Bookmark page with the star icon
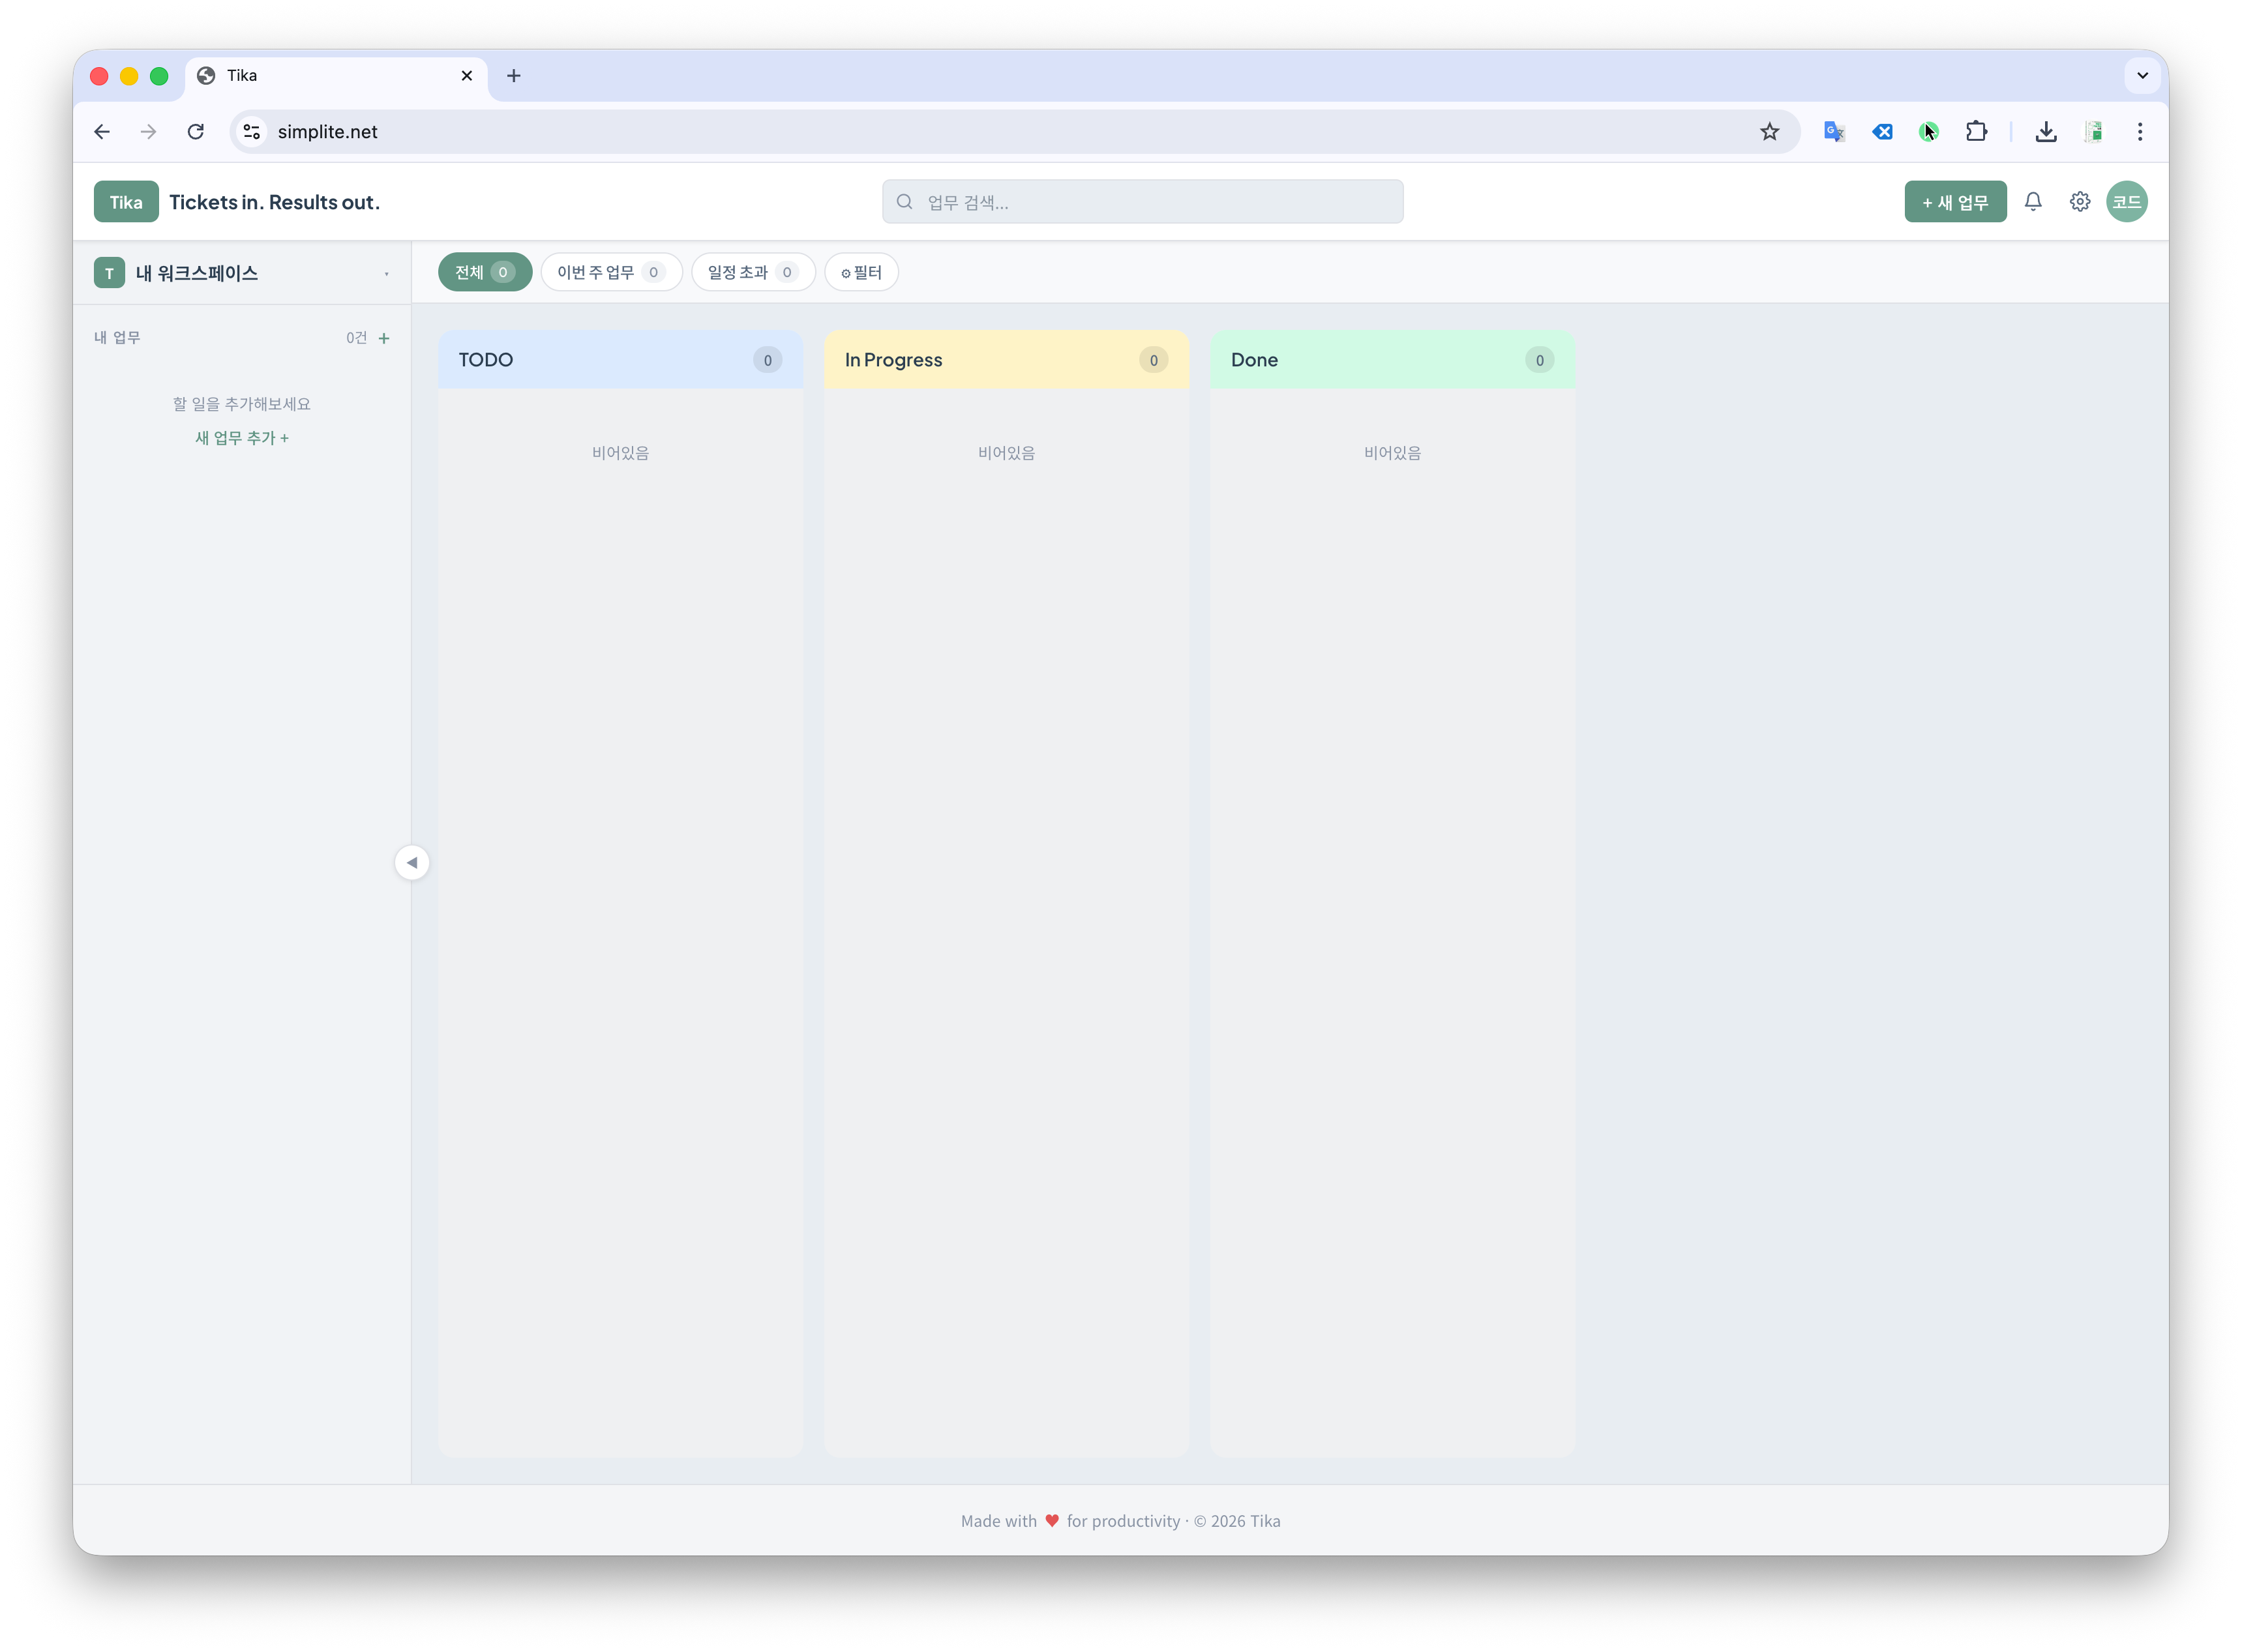The width and height of the screenshot is (2242, 1652). 1769,132
